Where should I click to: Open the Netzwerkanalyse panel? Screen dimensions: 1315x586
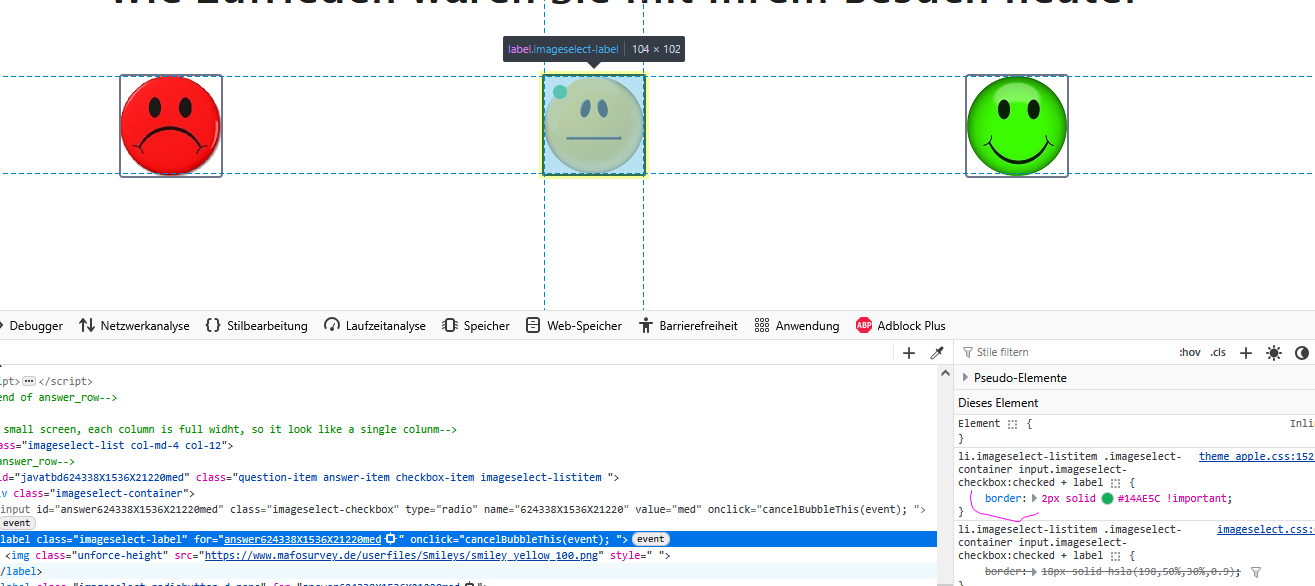pos(134,326)
